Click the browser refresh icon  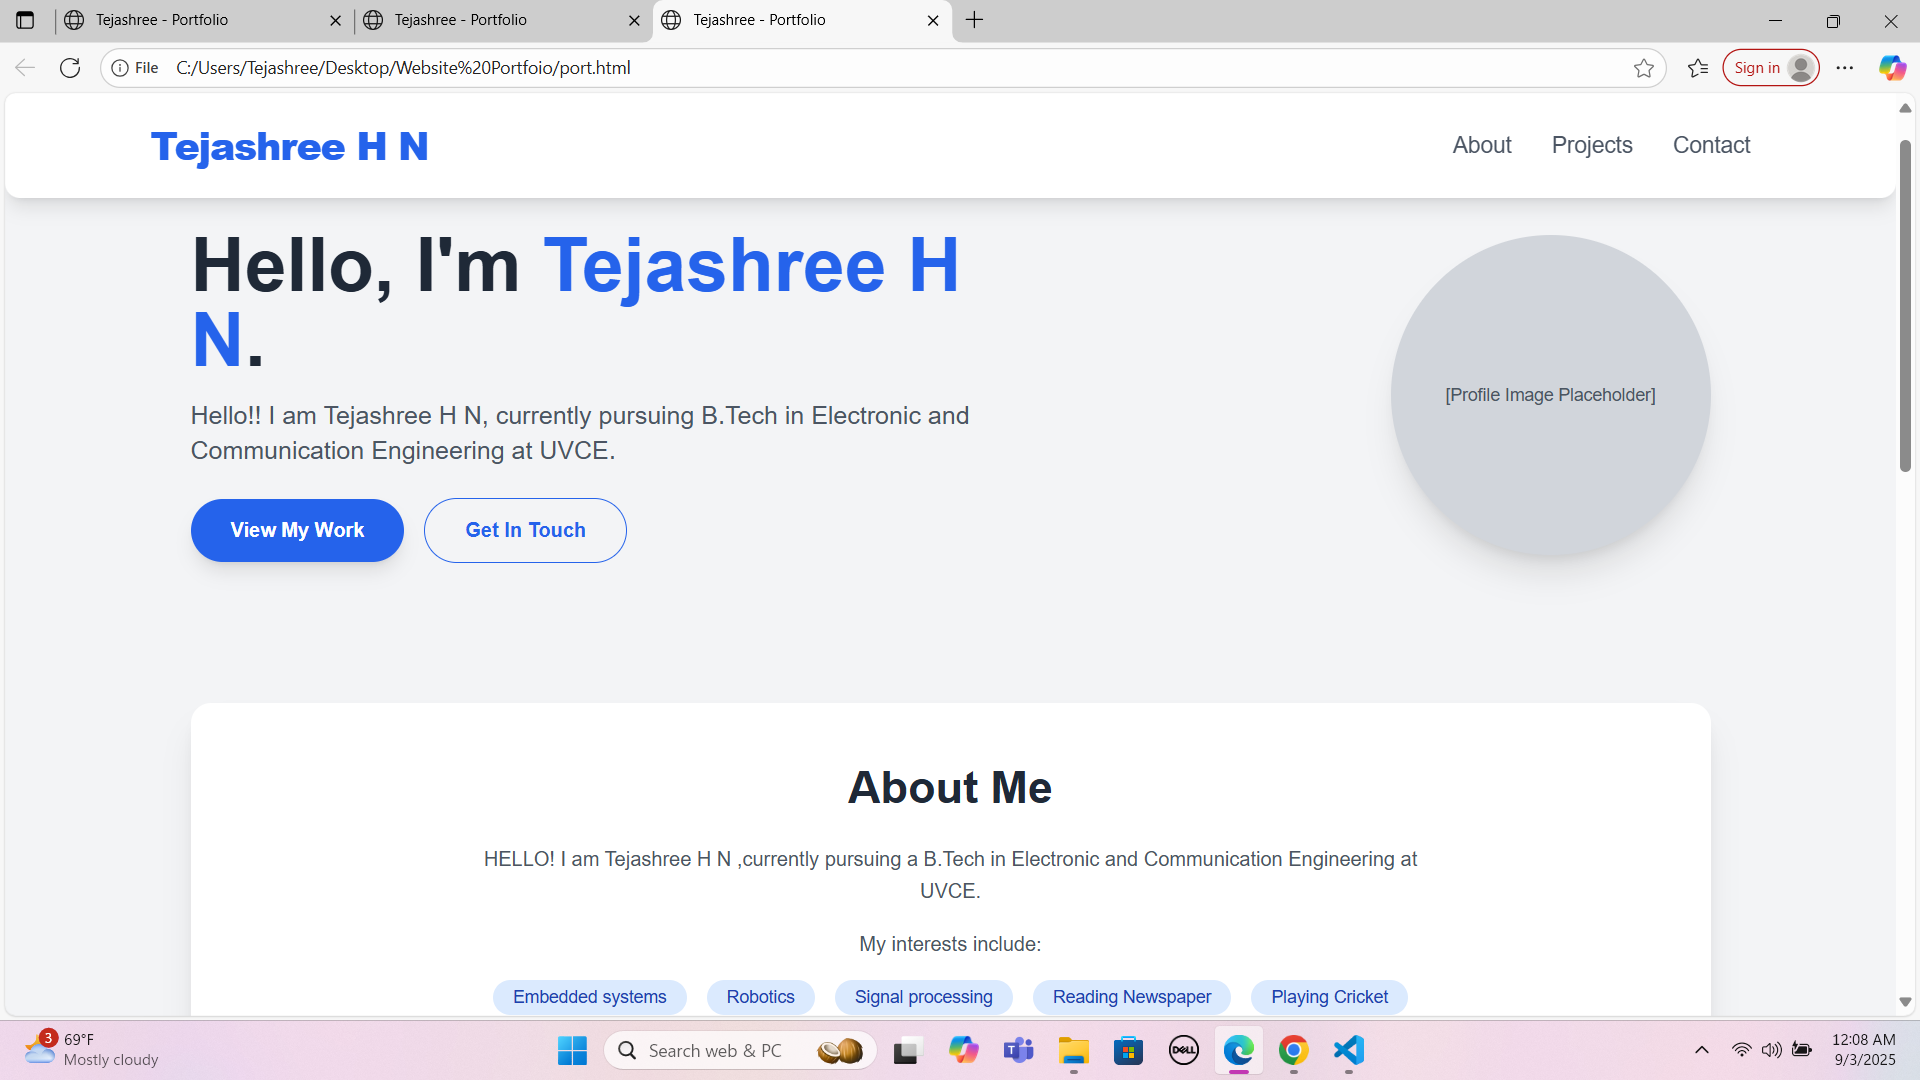pos(70,68)
